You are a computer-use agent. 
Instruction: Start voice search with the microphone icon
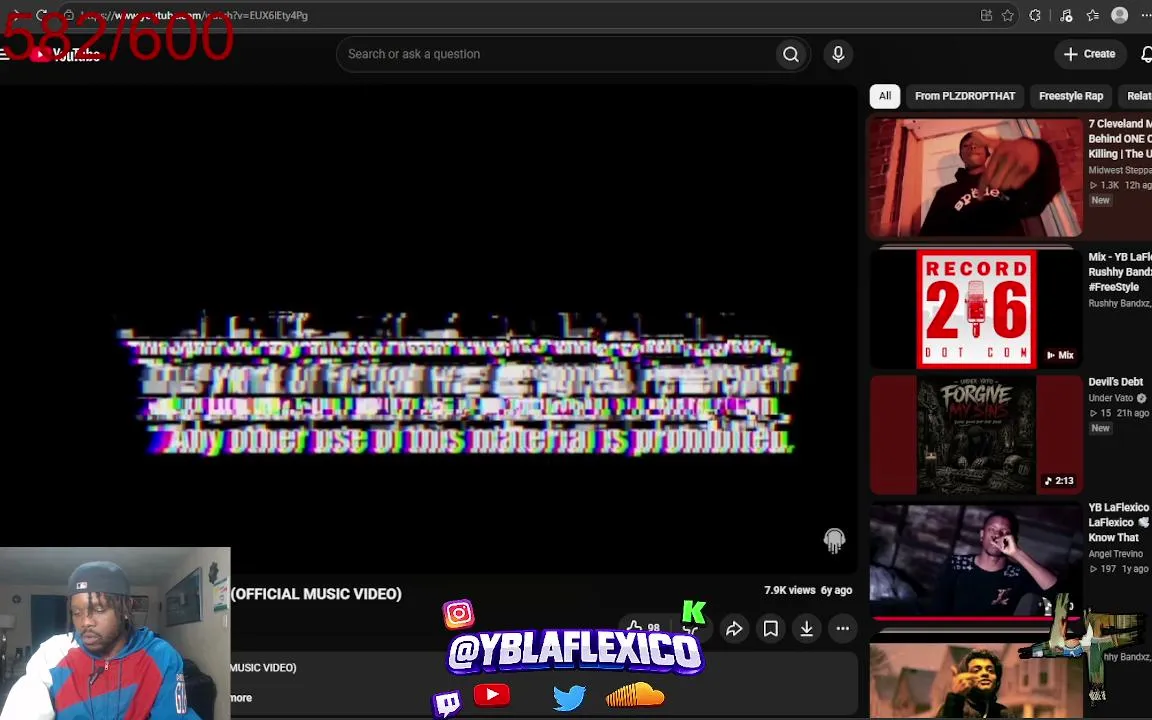tap(838, 54)
